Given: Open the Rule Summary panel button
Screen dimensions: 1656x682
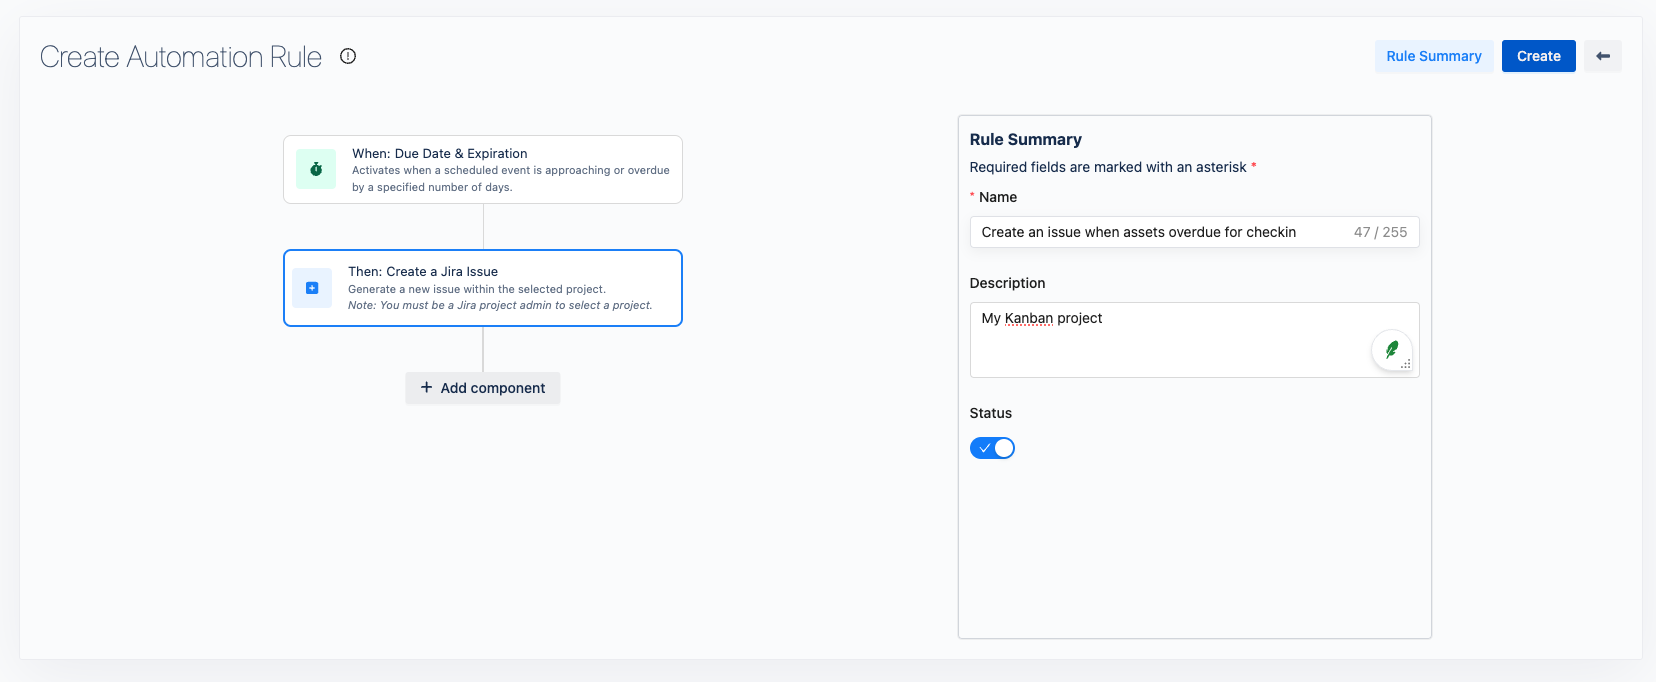Looking at the screenshot, I should tap(1433, 56).
